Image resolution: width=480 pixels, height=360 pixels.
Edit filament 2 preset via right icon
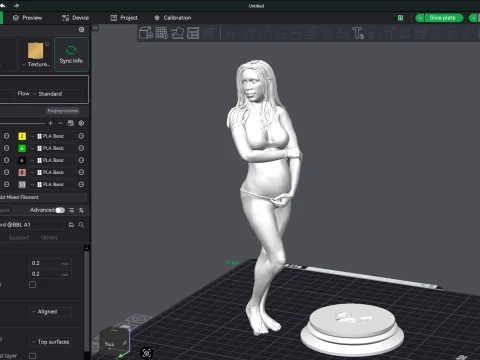tap(81, 136)
